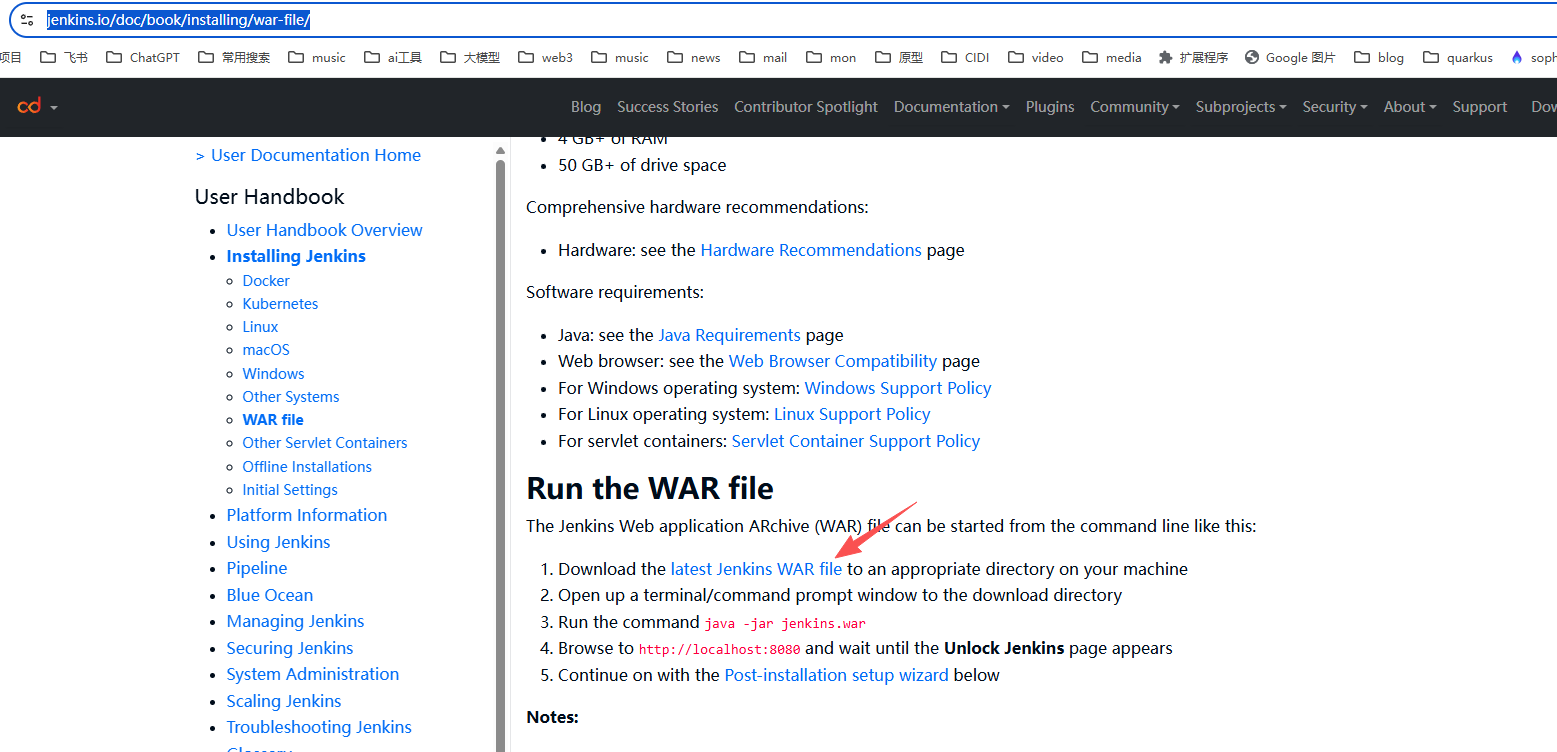
Task: Expand the Security dropdown menu
Action: pos(1334,107)
